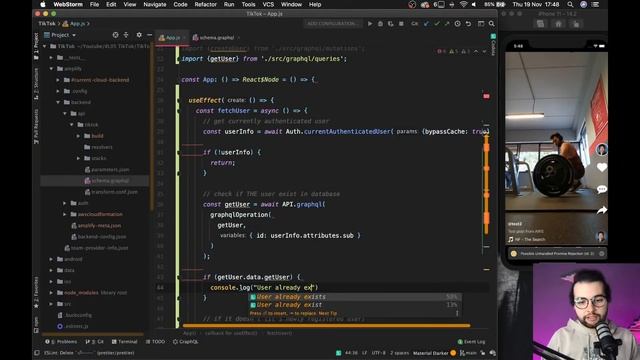The height and width of the screenshot is (360, 640).
Task: Switch to the schema.graphql editor tab
Action: [216, 38]
